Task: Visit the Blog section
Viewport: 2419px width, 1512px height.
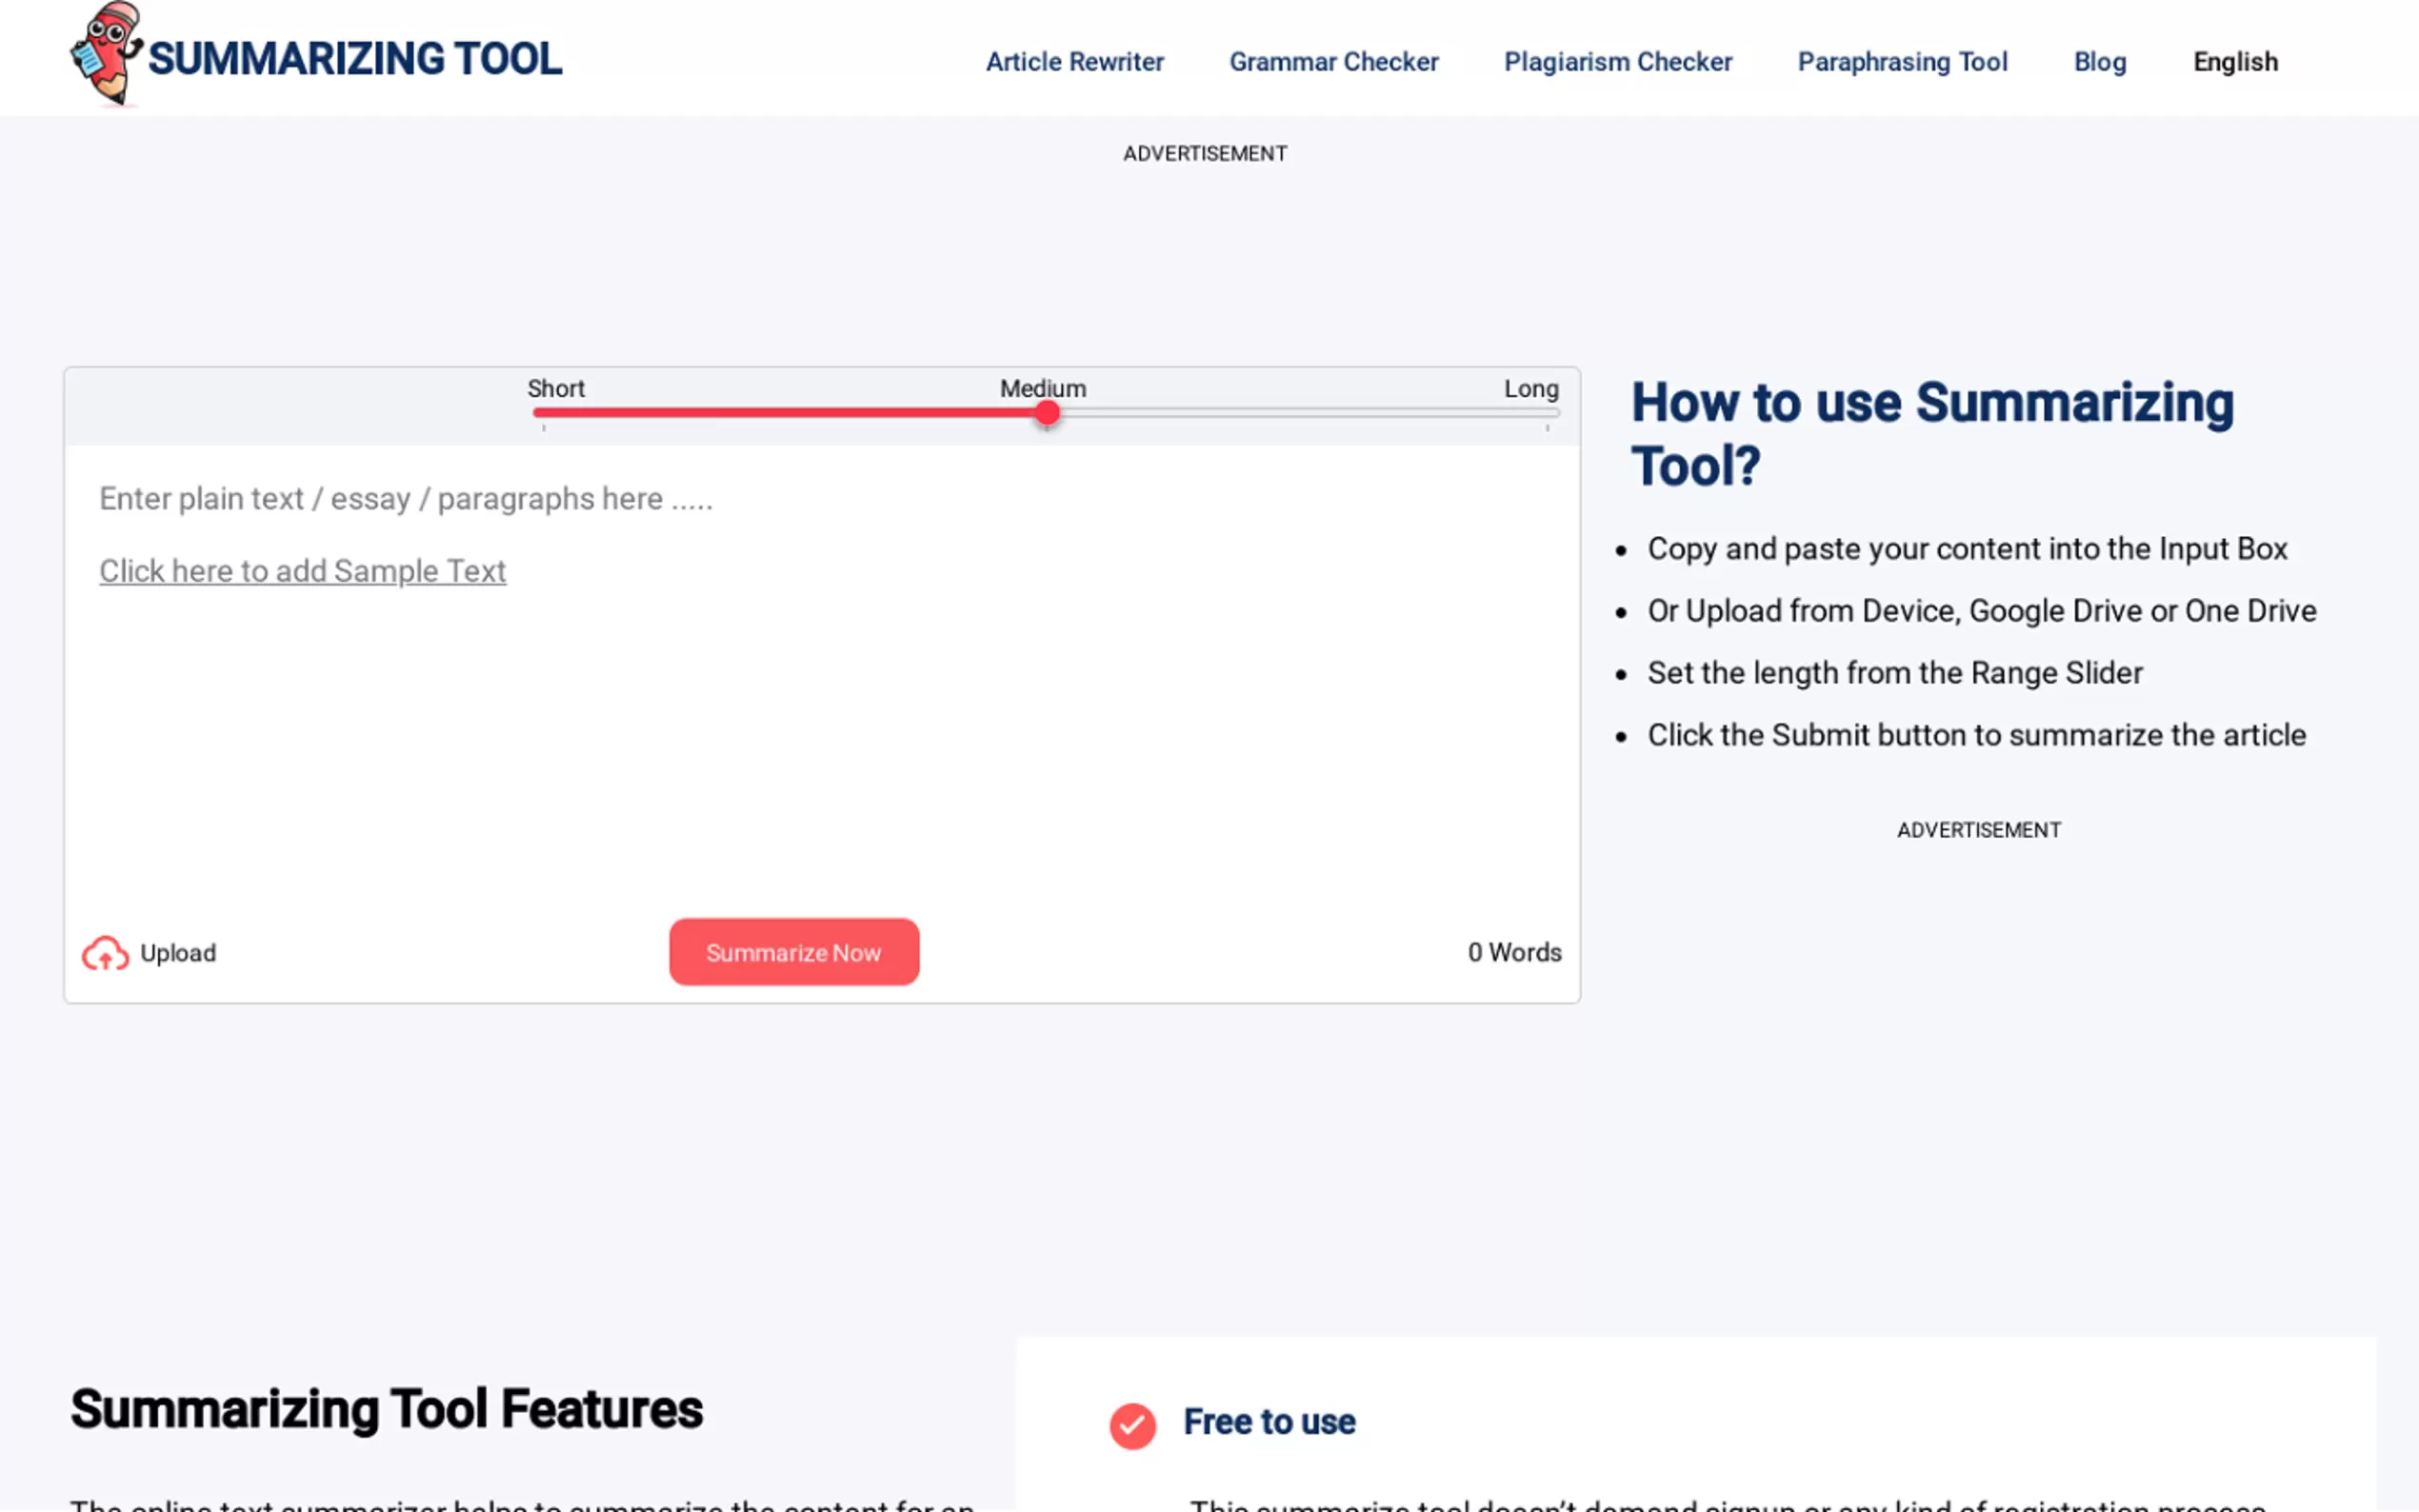Action: pos(2098,61)
